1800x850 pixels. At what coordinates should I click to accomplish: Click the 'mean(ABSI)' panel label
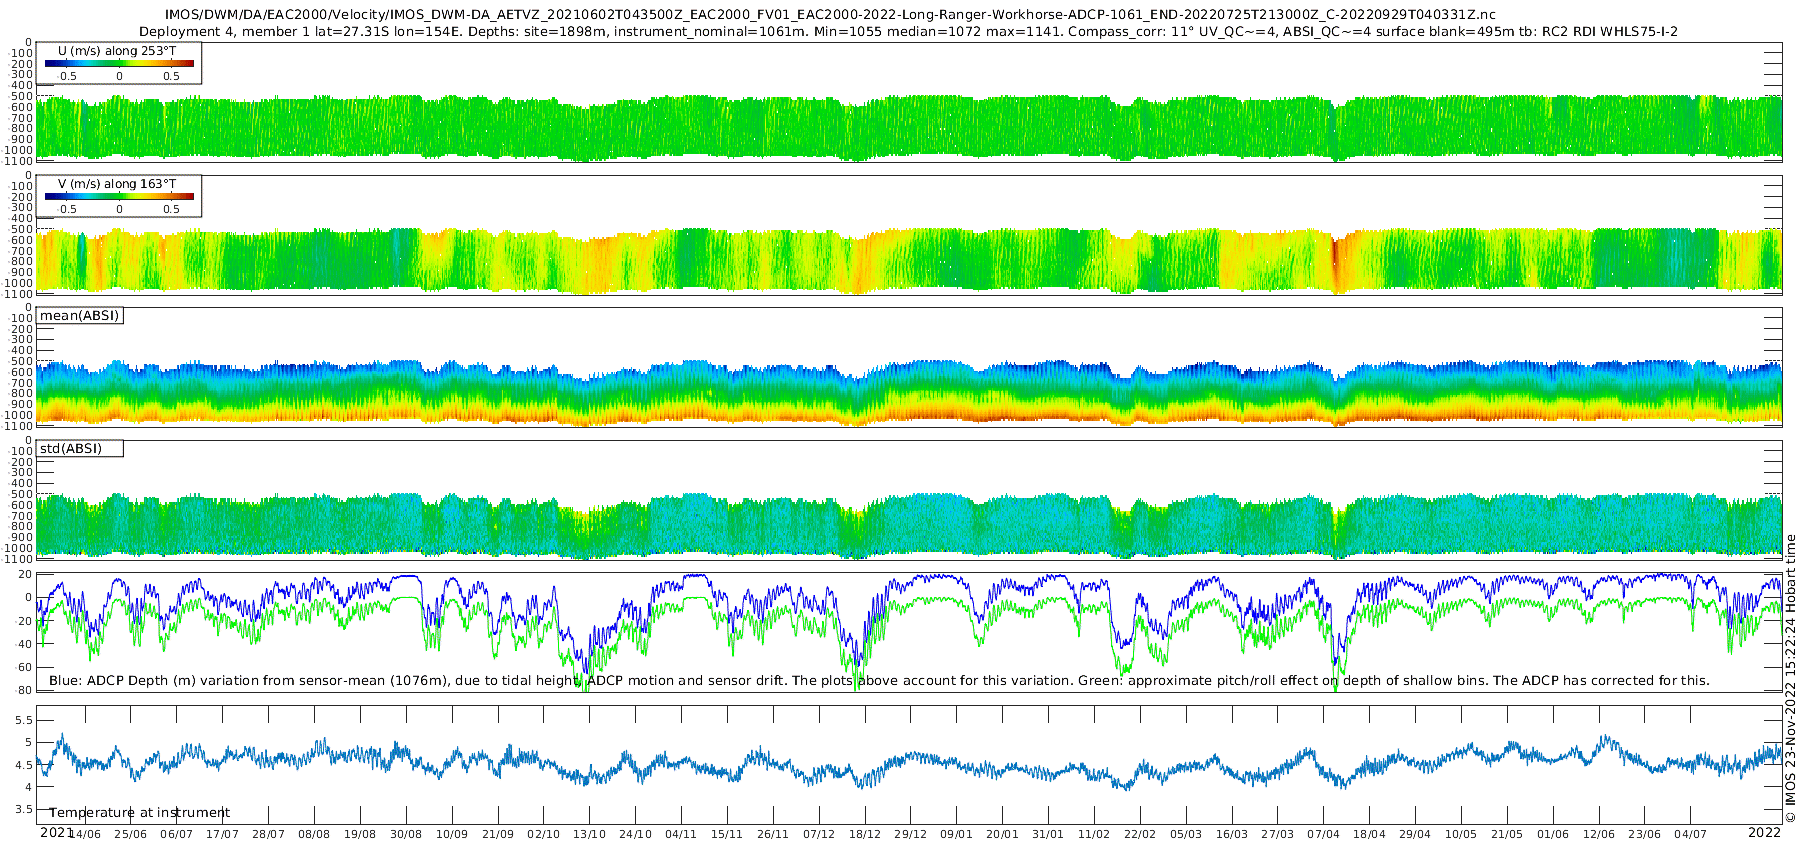pyautogui.click(x=80, y=316)
